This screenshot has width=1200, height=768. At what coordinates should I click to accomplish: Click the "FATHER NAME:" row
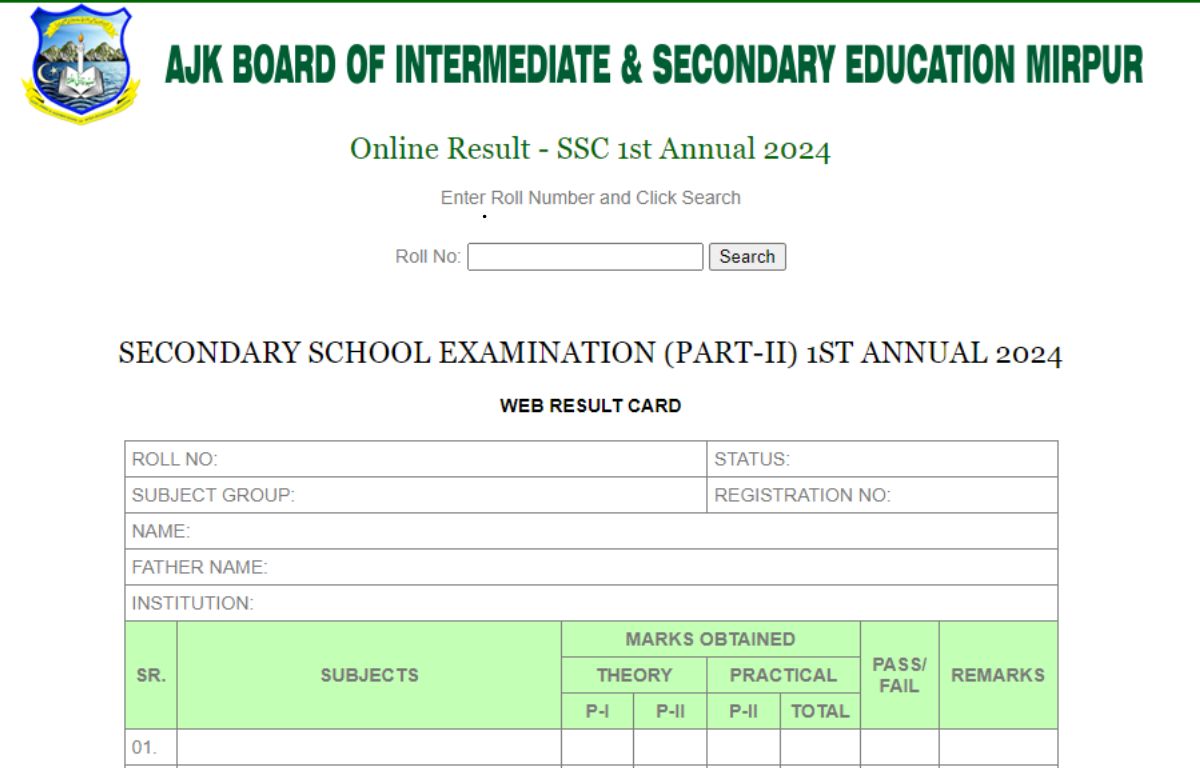pos(591,567)
